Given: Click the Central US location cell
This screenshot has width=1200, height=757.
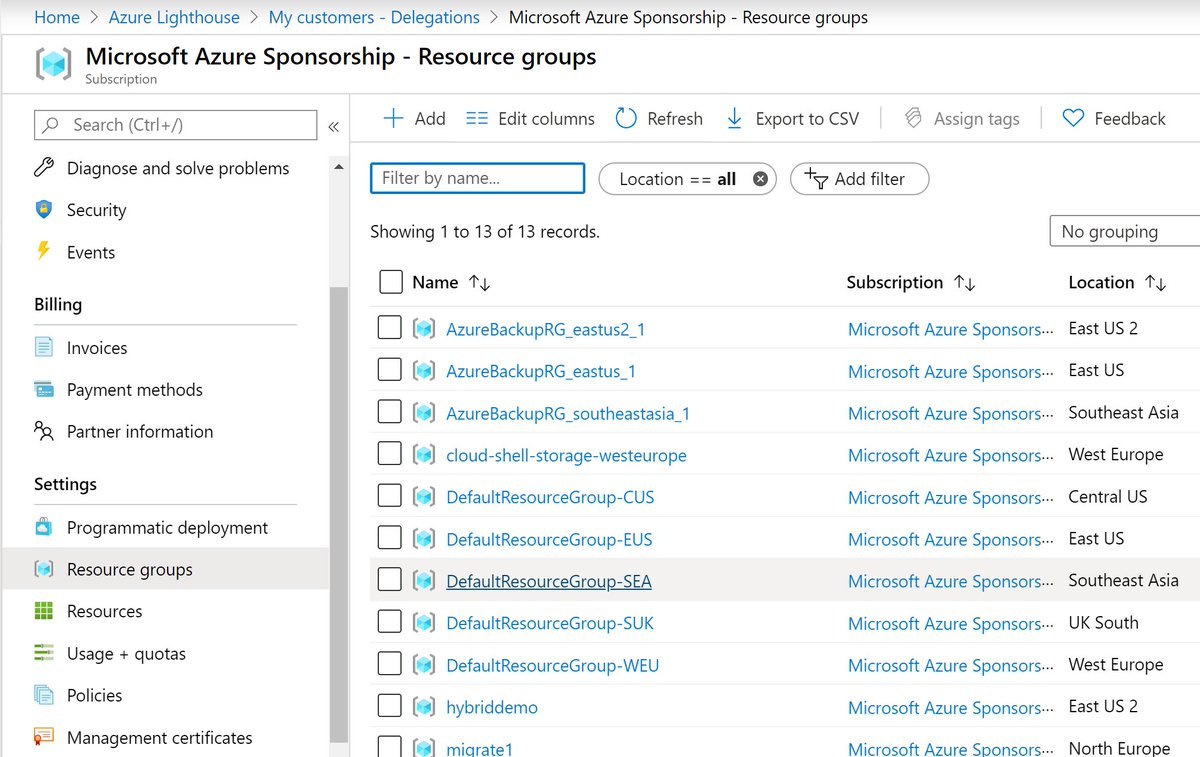Looking at the screenshot, I should (x=1108, y=496).
